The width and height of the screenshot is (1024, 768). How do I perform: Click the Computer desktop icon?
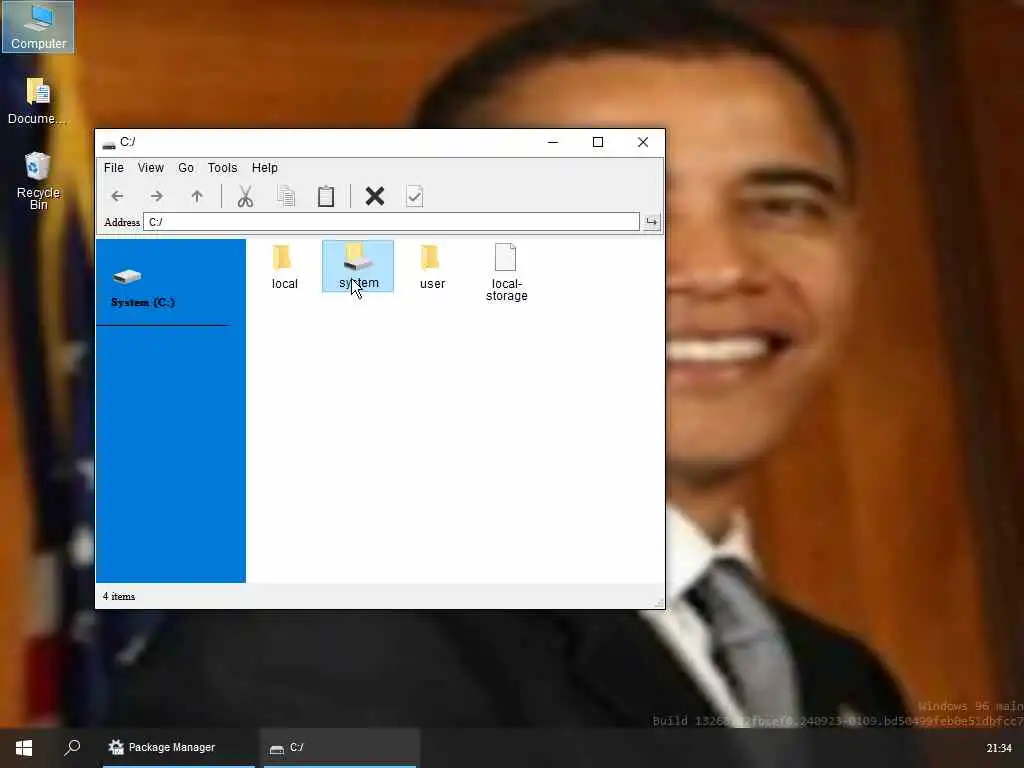38,27
